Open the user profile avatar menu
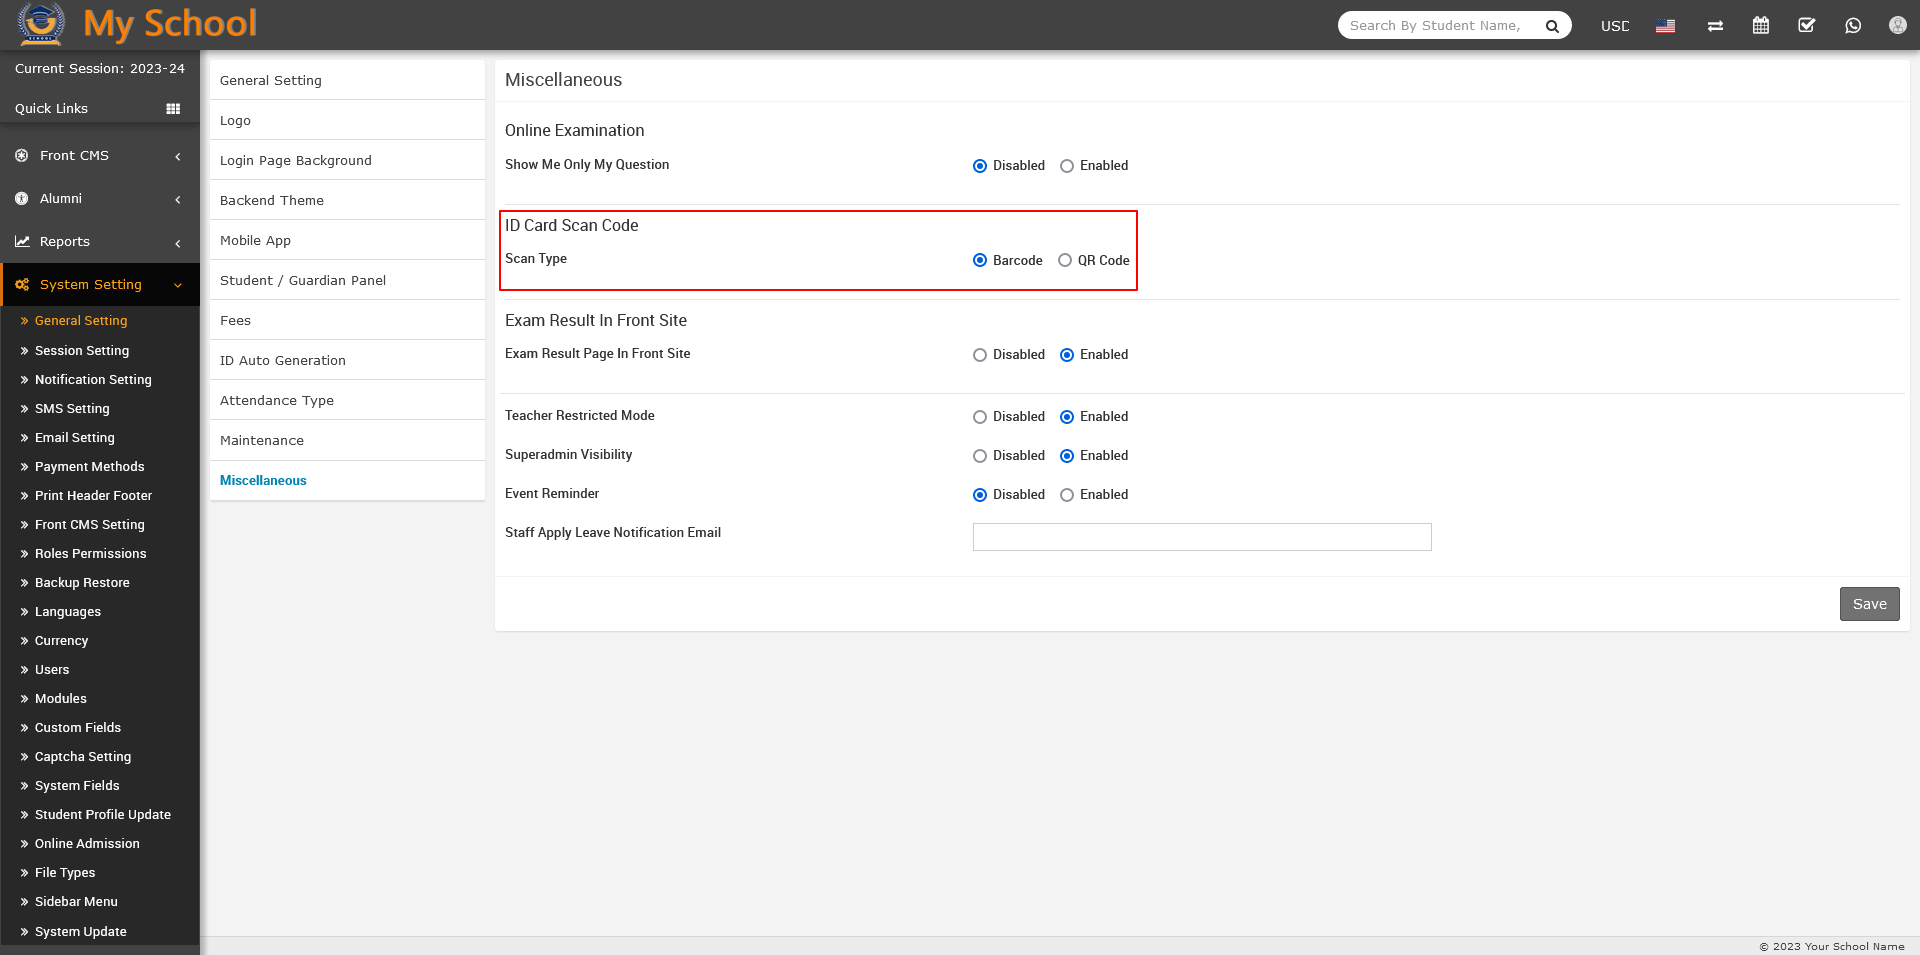 click(1896, 25)
